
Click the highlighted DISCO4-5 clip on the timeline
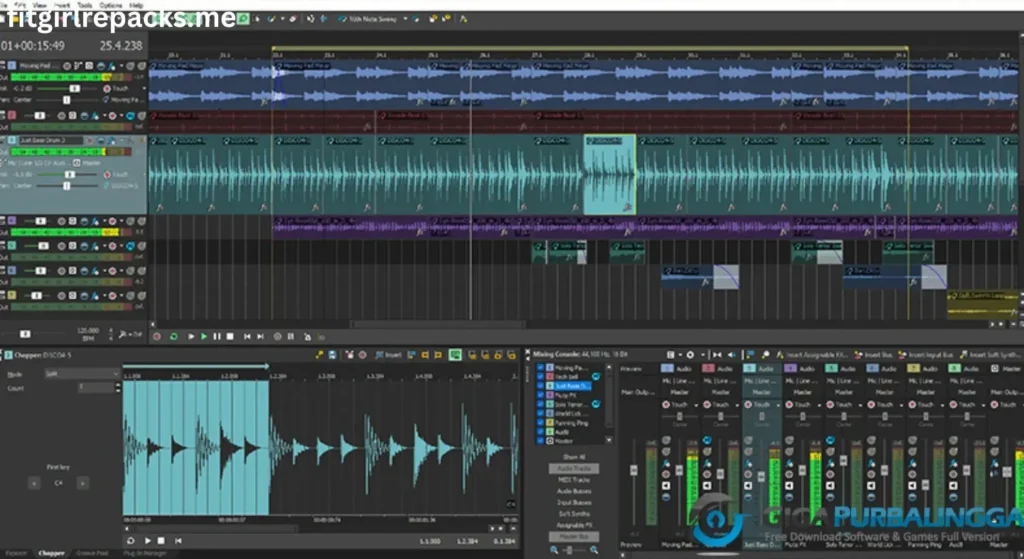pyautogui.click(x=609, y=174)
